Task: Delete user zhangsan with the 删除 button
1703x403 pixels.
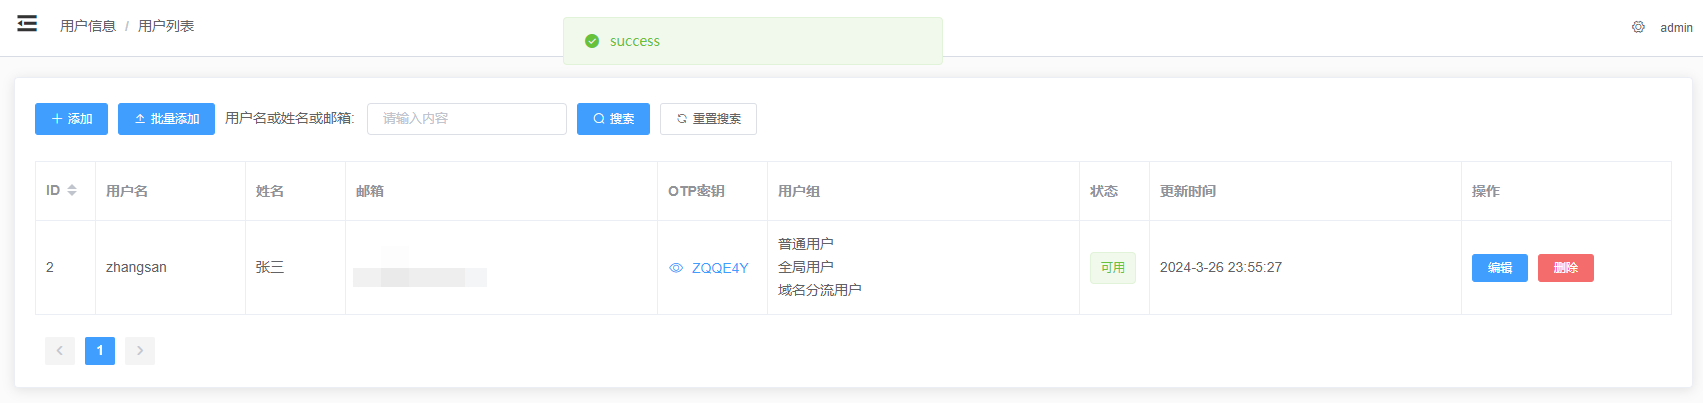Action: click(1566, 268)
